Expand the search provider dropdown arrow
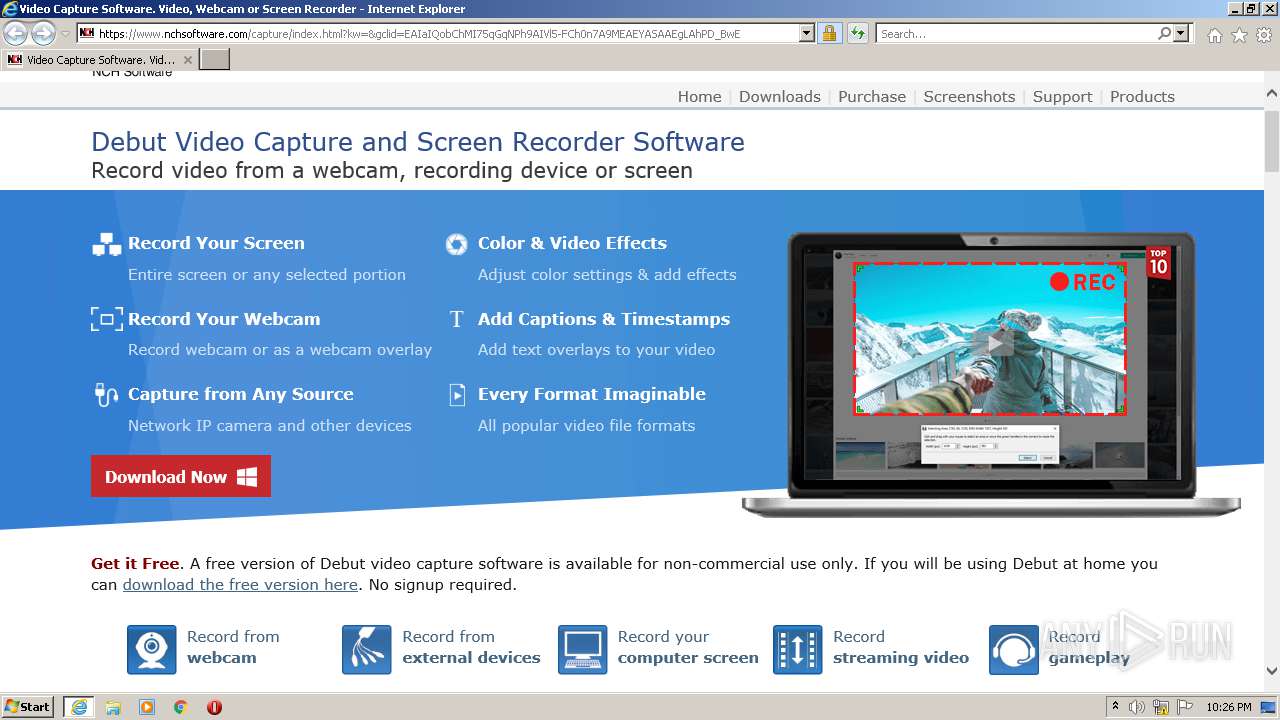The width and height of the screenshot is (1280, 720). tap(1182, 33)
